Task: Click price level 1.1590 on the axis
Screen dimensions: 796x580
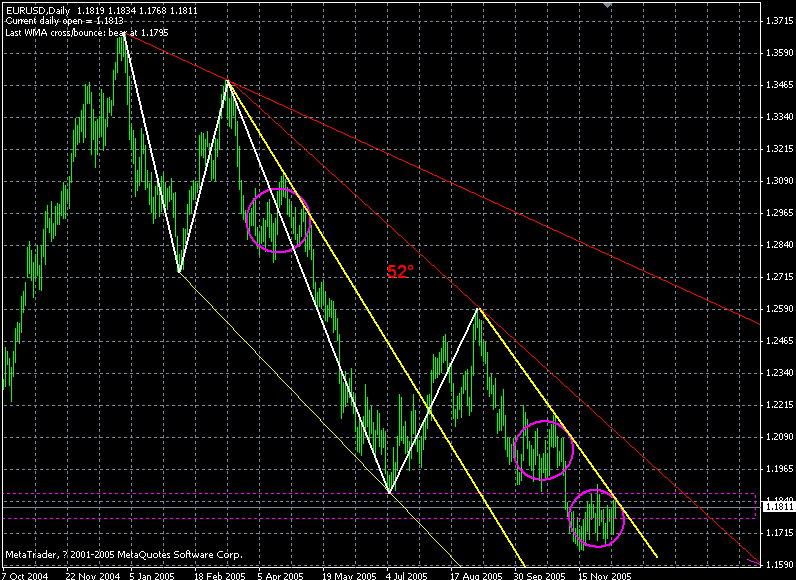Action: (779, 564)
